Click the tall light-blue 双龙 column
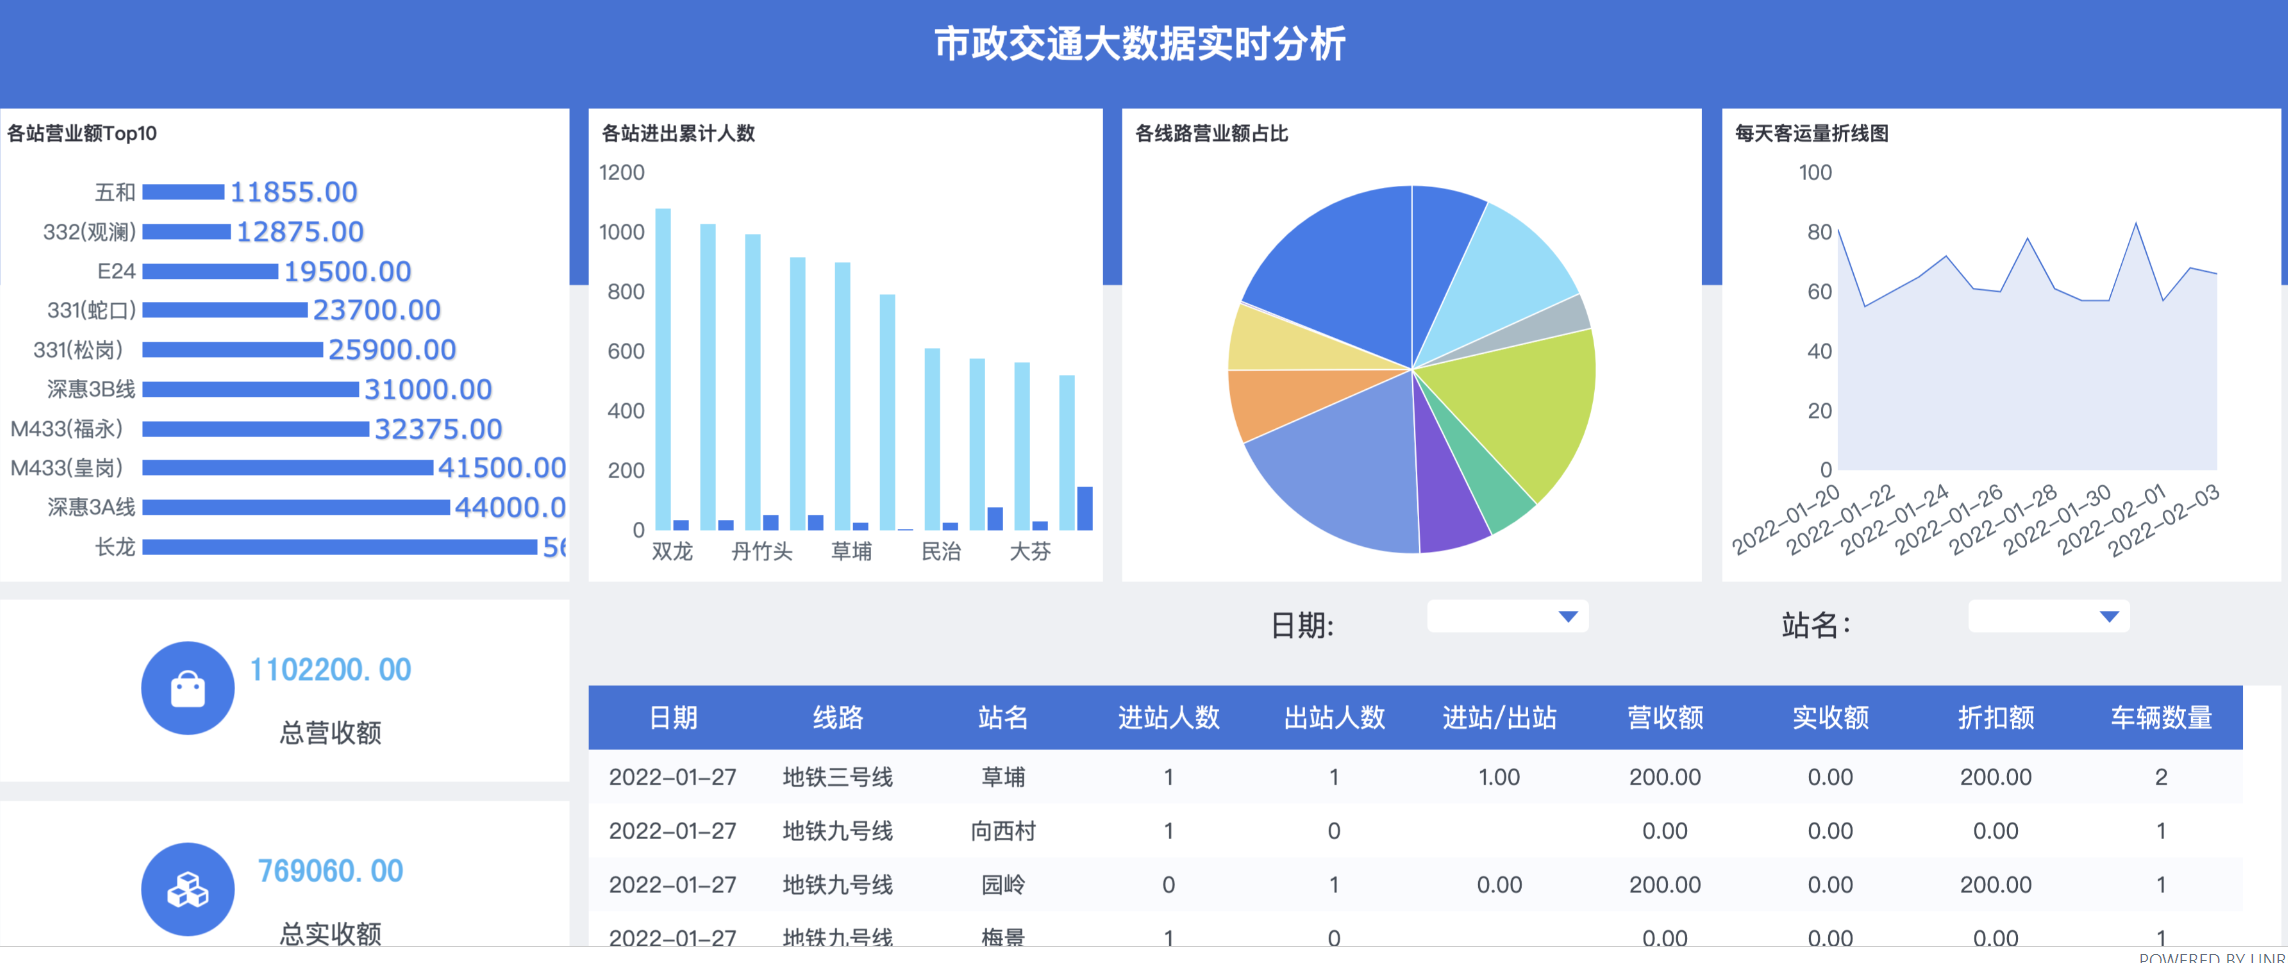 [x=663, y=370]
